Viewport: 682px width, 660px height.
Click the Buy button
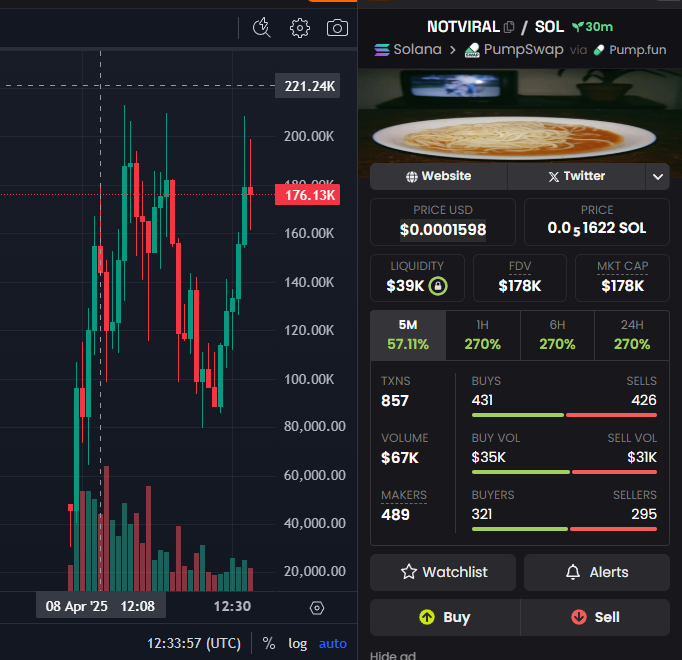coord(445,617)
